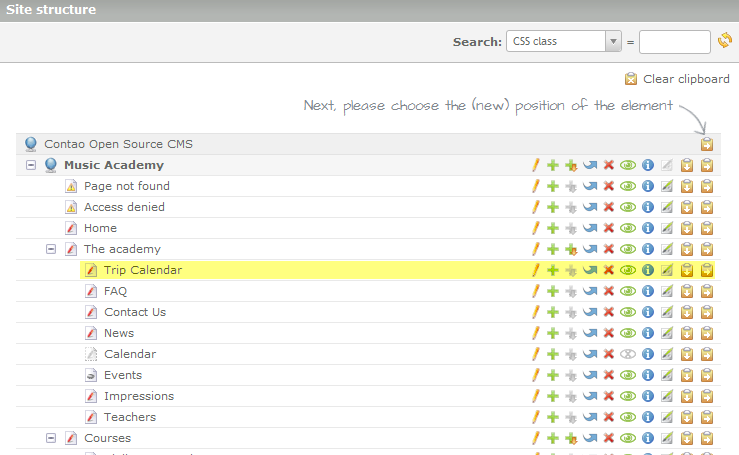This screenshot has height=455, width=739.
Task: Show info details for News page
Action: coord(647,333)
